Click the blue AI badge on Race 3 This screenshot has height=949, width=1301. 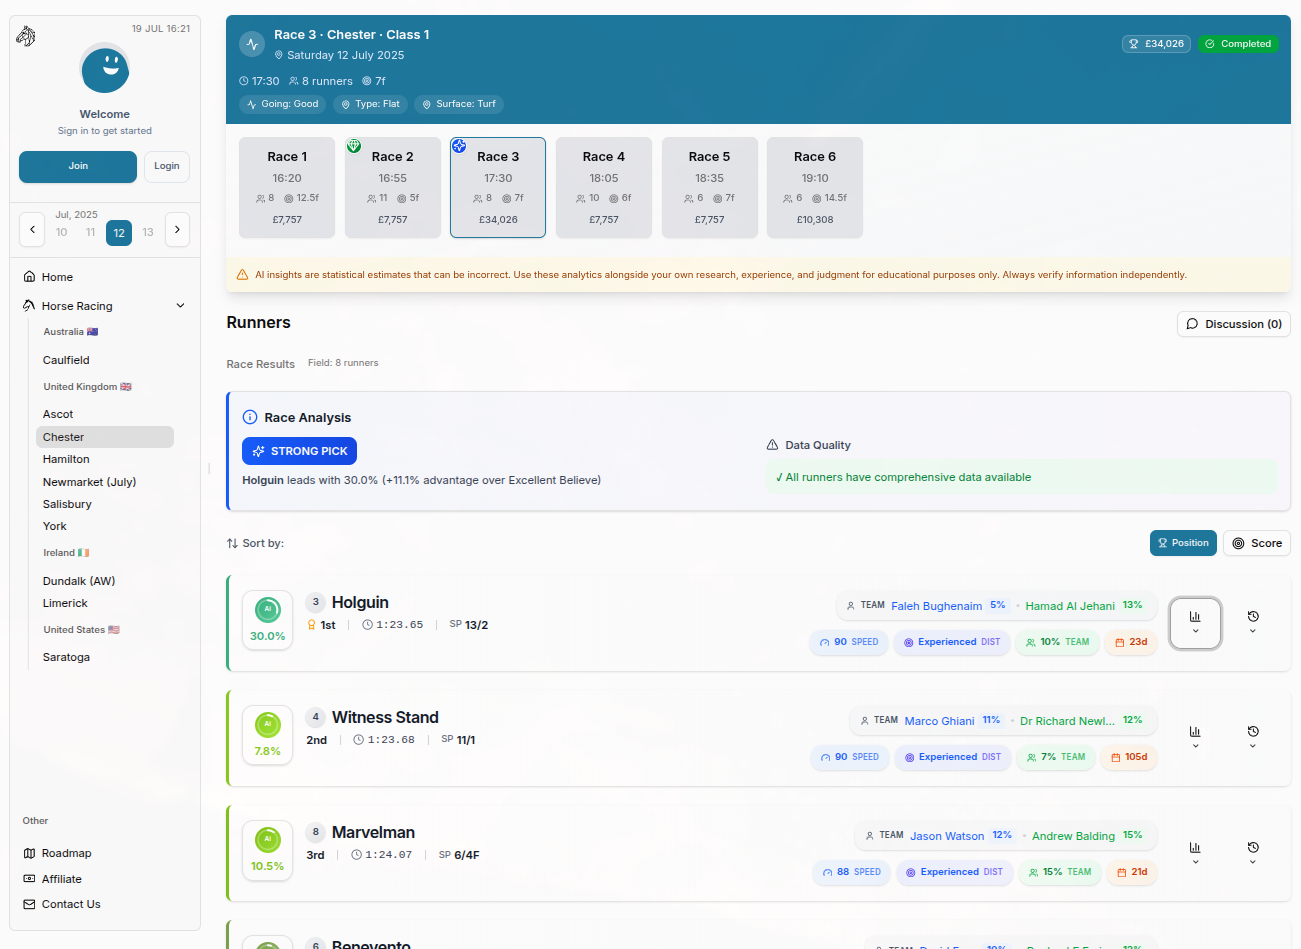459,146
